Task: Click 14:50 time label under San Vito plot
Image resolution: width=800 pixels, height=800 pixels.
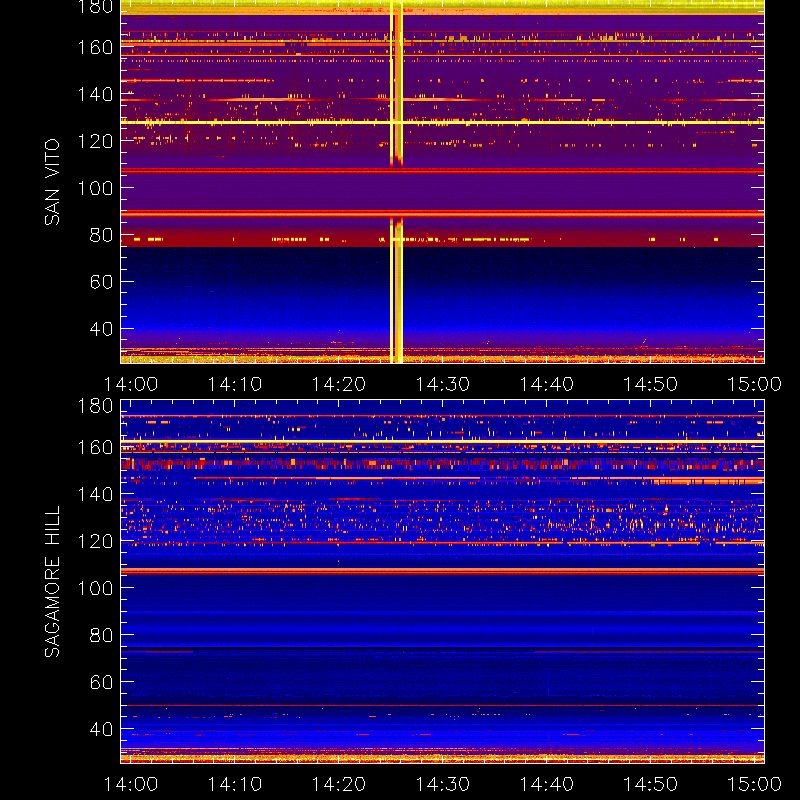Action: 651,384
